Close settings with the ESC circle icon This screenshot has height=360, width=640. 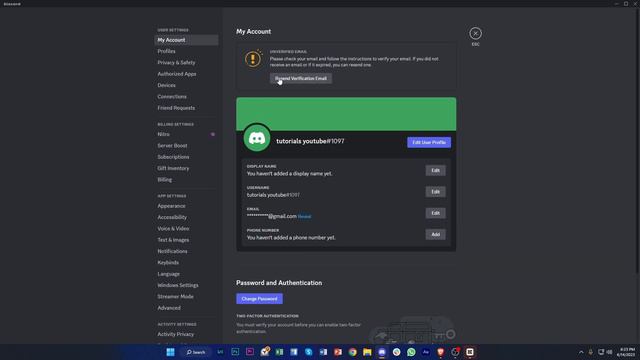click(x=475, y=33)
